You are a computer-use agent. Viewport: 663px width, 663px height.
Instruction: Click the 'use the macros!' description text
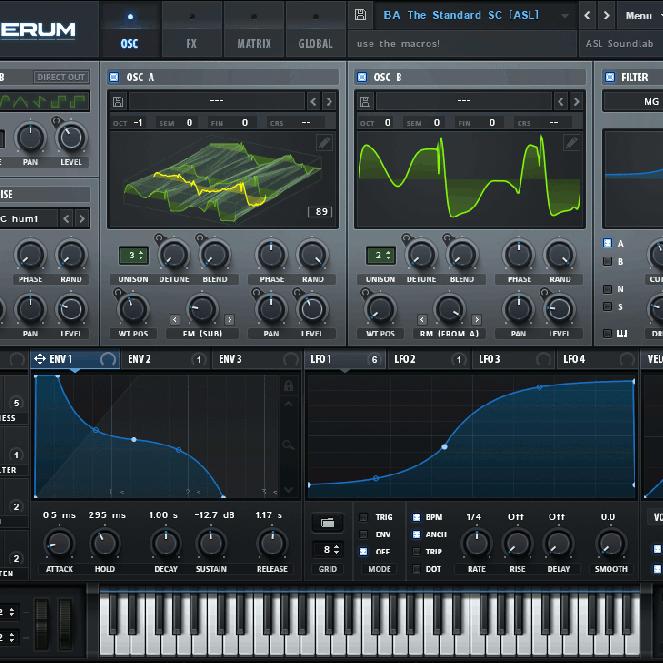(398, 44)
